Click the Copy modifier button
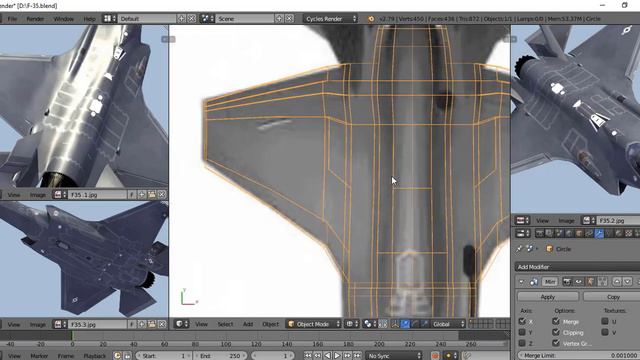 pos(612,297)
